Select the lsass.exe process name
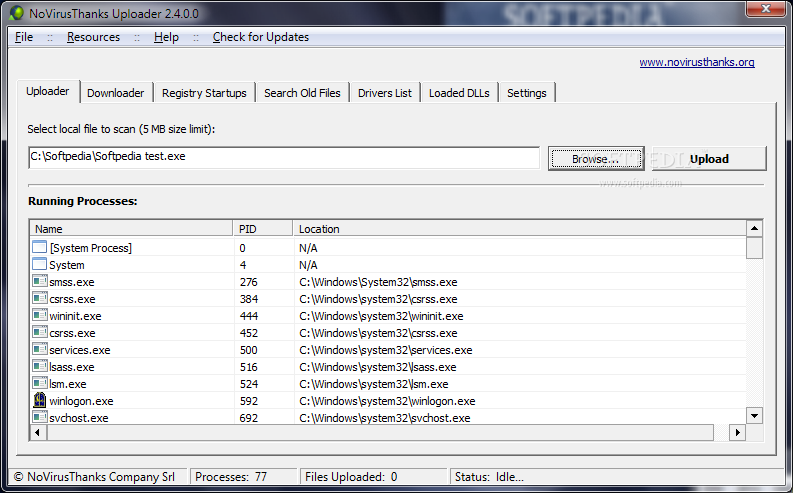This screenshot has width=793, height=493. [73, 367]
